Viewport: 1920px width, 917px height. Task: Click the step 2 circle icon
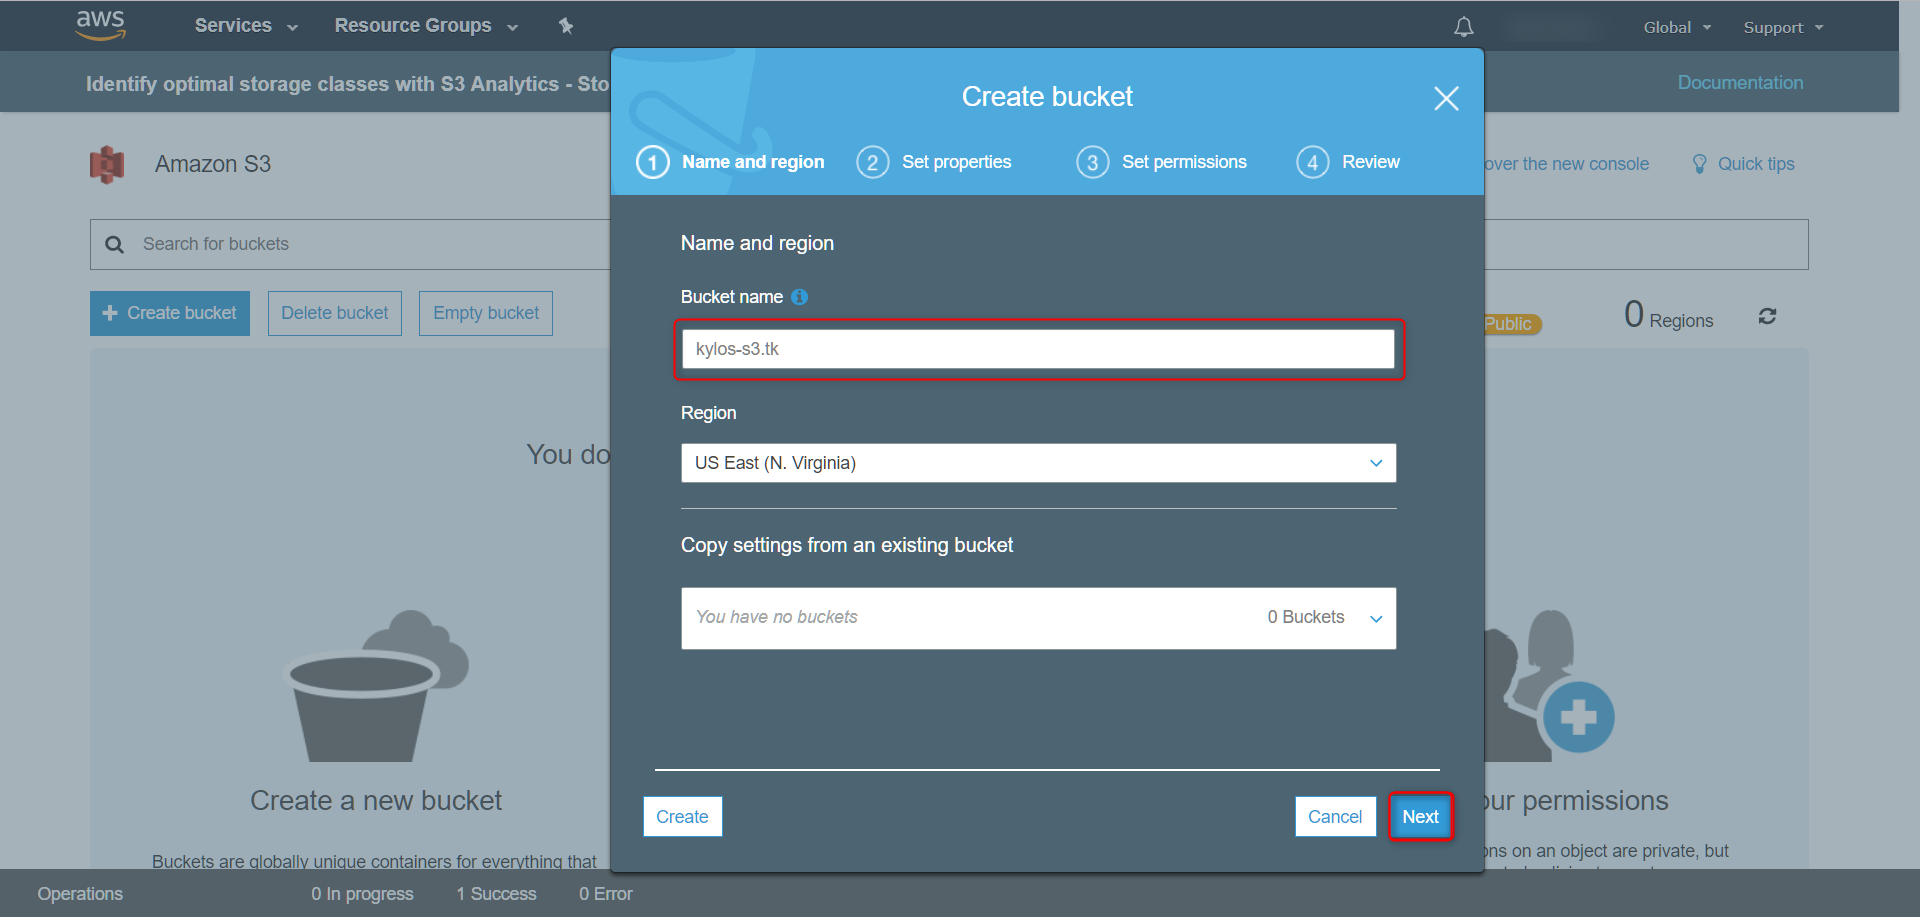[873, 162]
